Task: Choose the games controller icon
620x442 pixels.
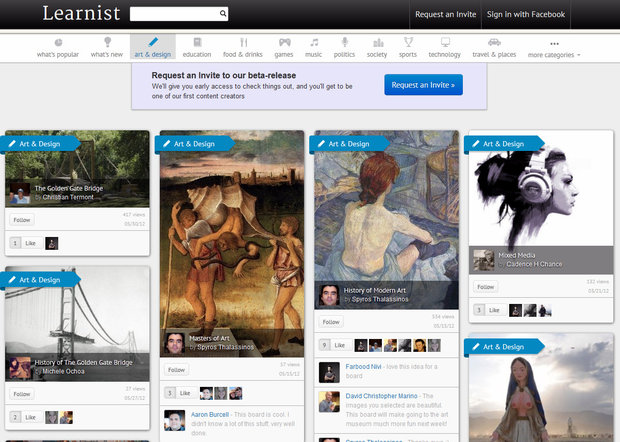Action: [x=284, y=42]
